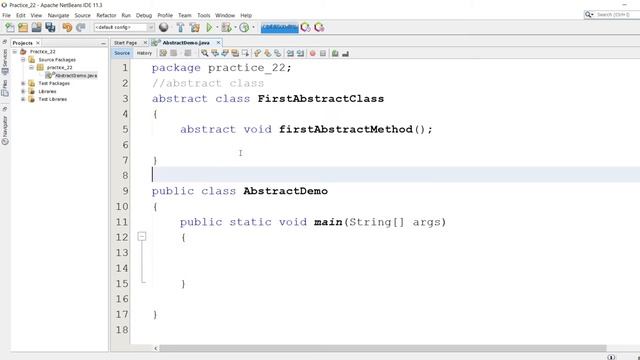Expand the Test Packages node

click(x=23, y=83)
